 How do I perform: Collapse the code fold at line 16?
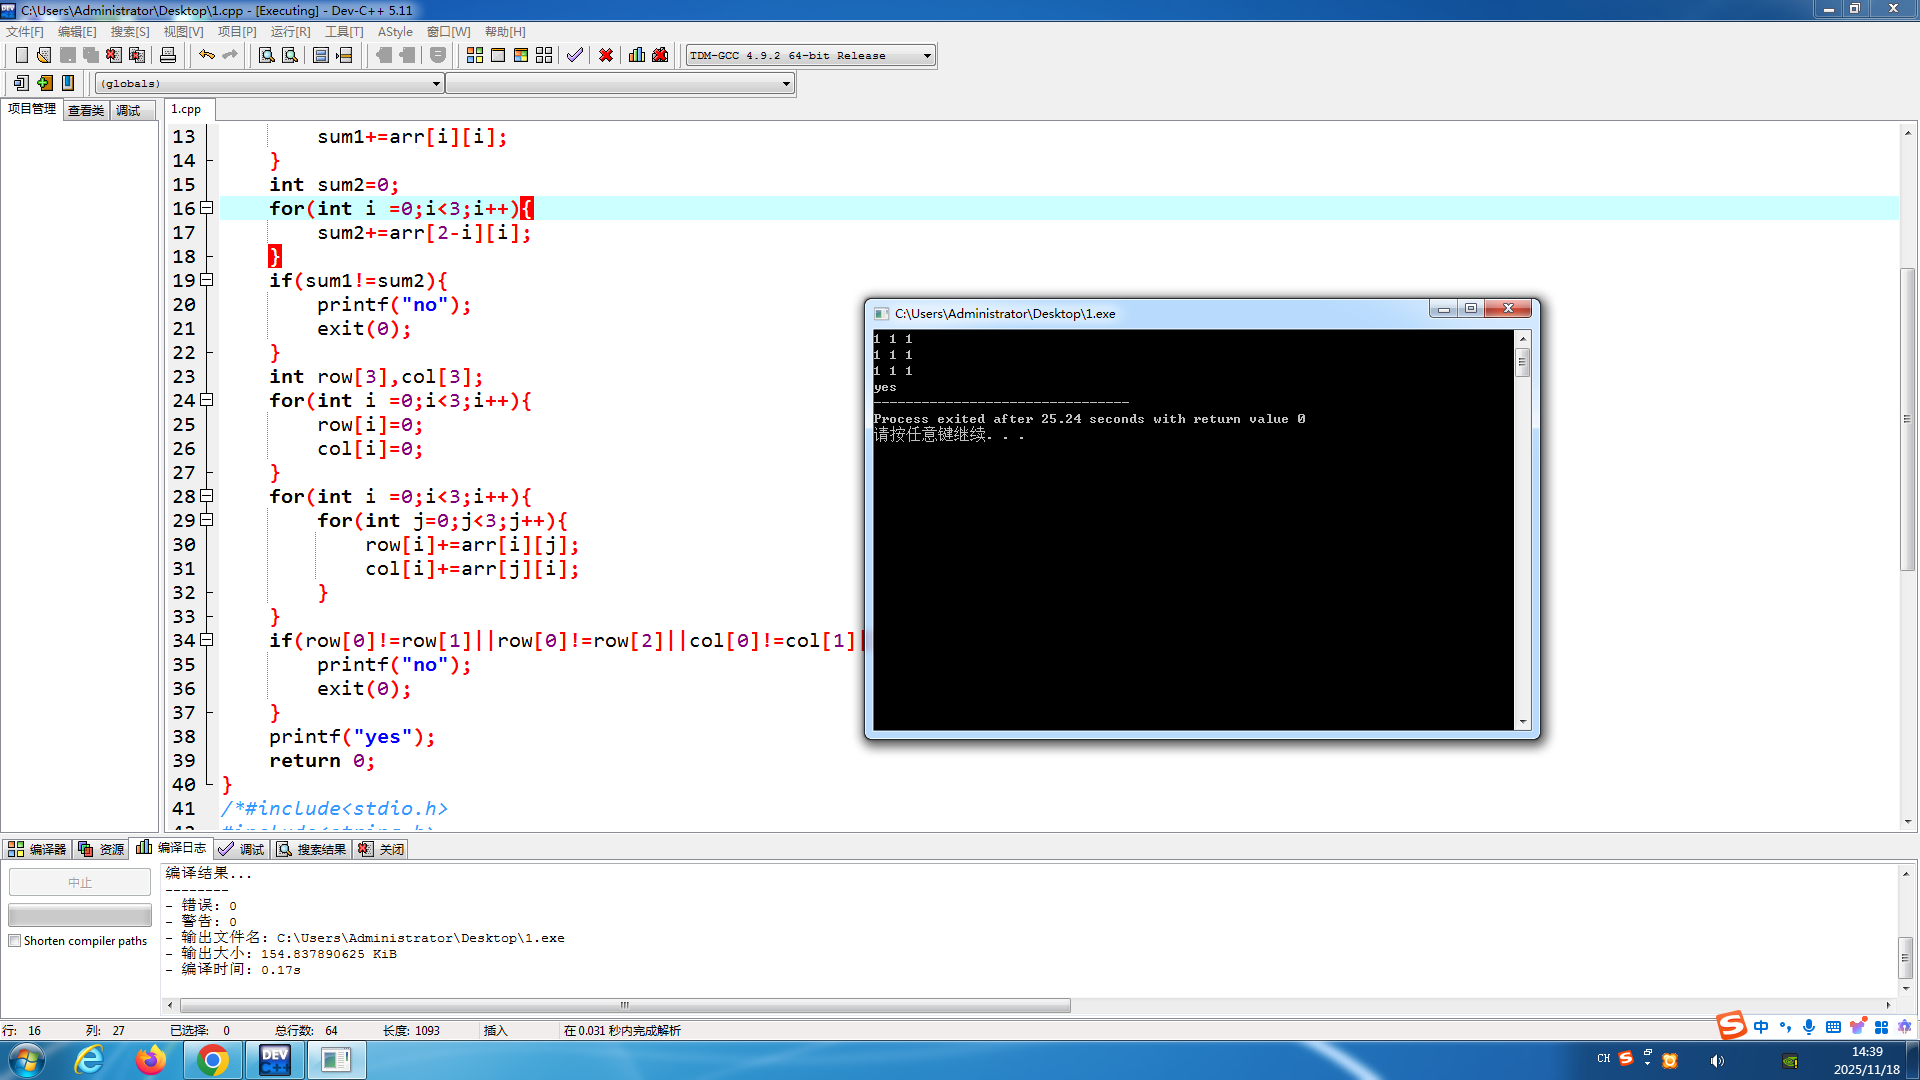(207, 208)
